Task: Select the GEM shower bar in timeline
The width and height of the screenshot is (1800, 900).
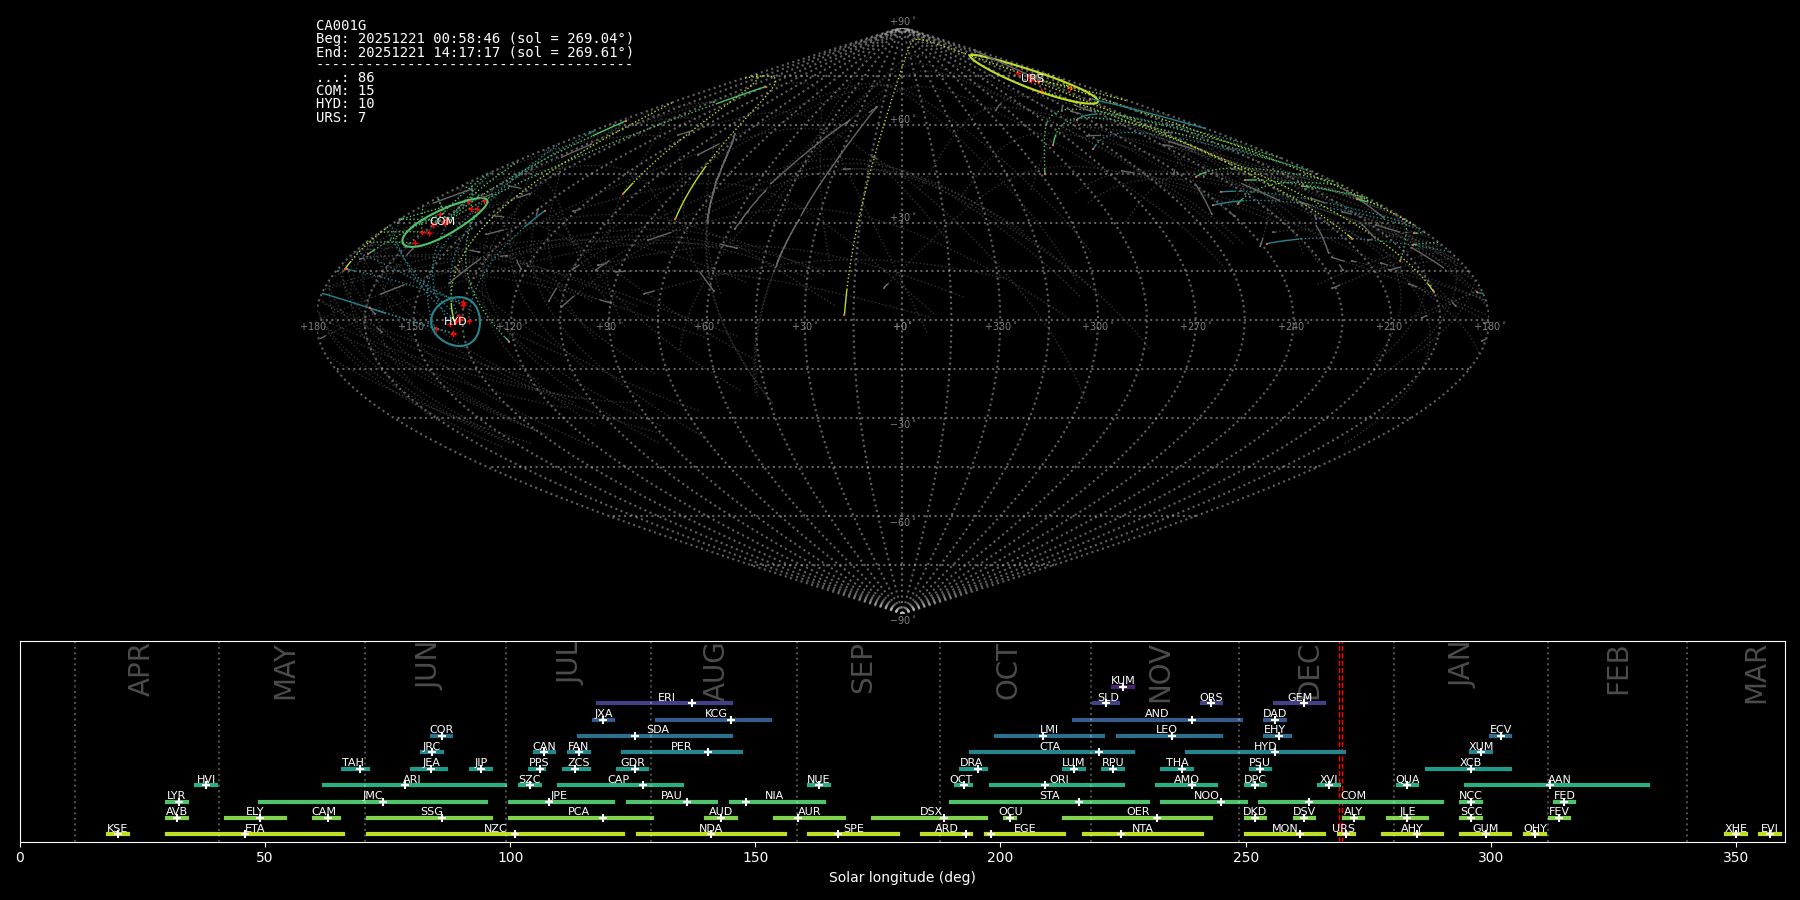Action: point(1299,703)
